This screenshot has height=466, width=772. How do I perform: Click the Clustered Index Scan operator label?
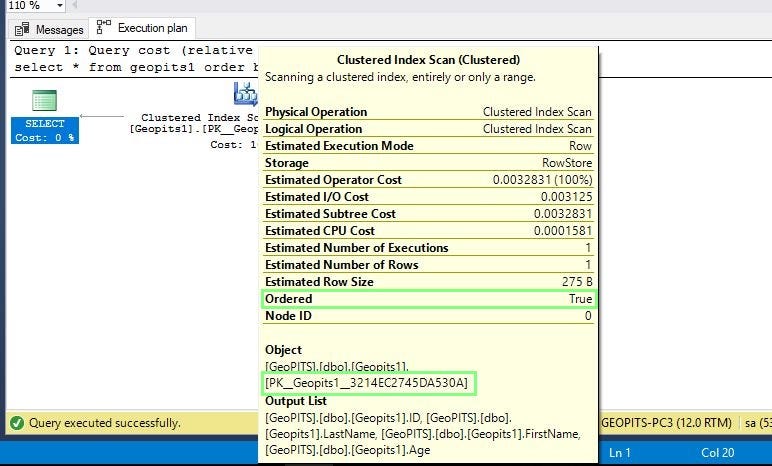pyautogui.click(x=194, y=131)
